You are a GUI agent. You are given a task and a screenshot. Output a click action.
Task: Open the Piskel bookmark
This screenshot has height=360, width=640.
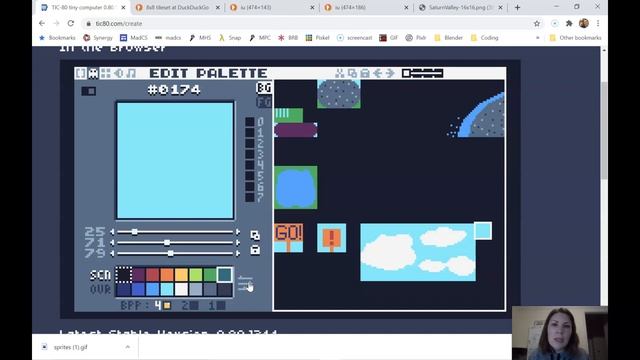pos(317,38)
